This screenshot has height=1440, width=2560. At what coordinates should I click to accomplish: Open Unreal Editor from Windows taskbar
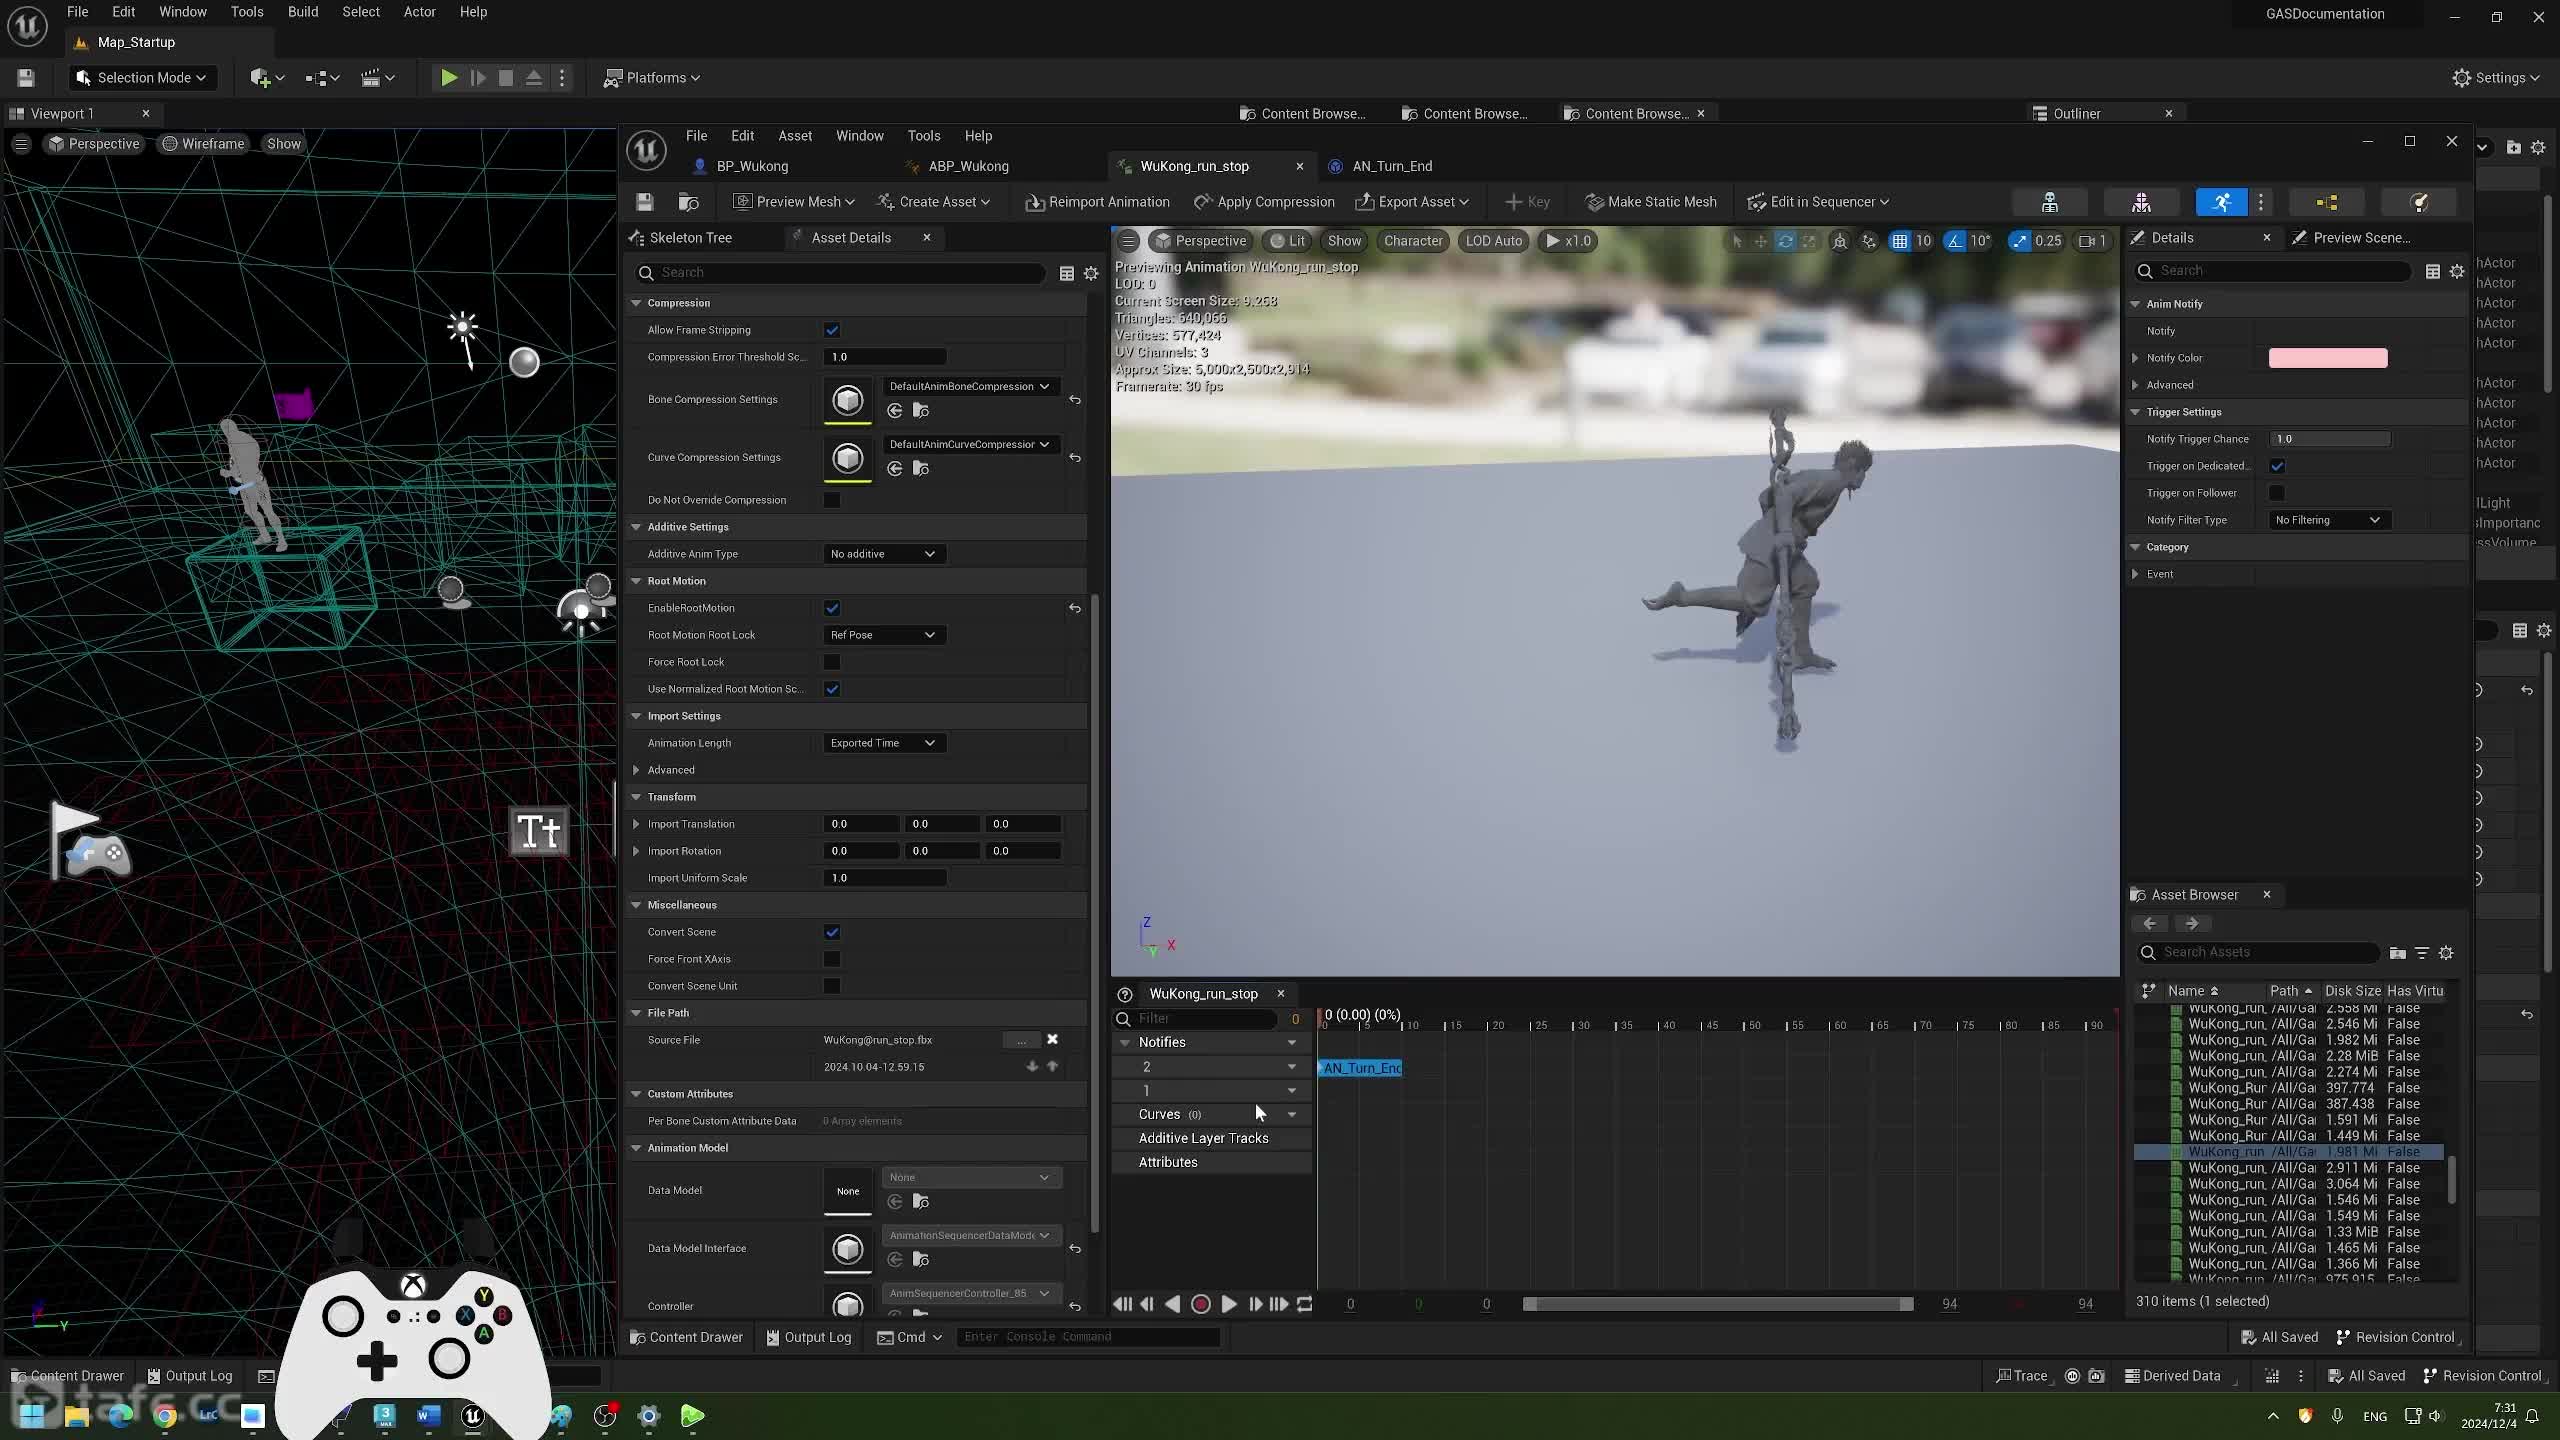(x=473, y=1415)
